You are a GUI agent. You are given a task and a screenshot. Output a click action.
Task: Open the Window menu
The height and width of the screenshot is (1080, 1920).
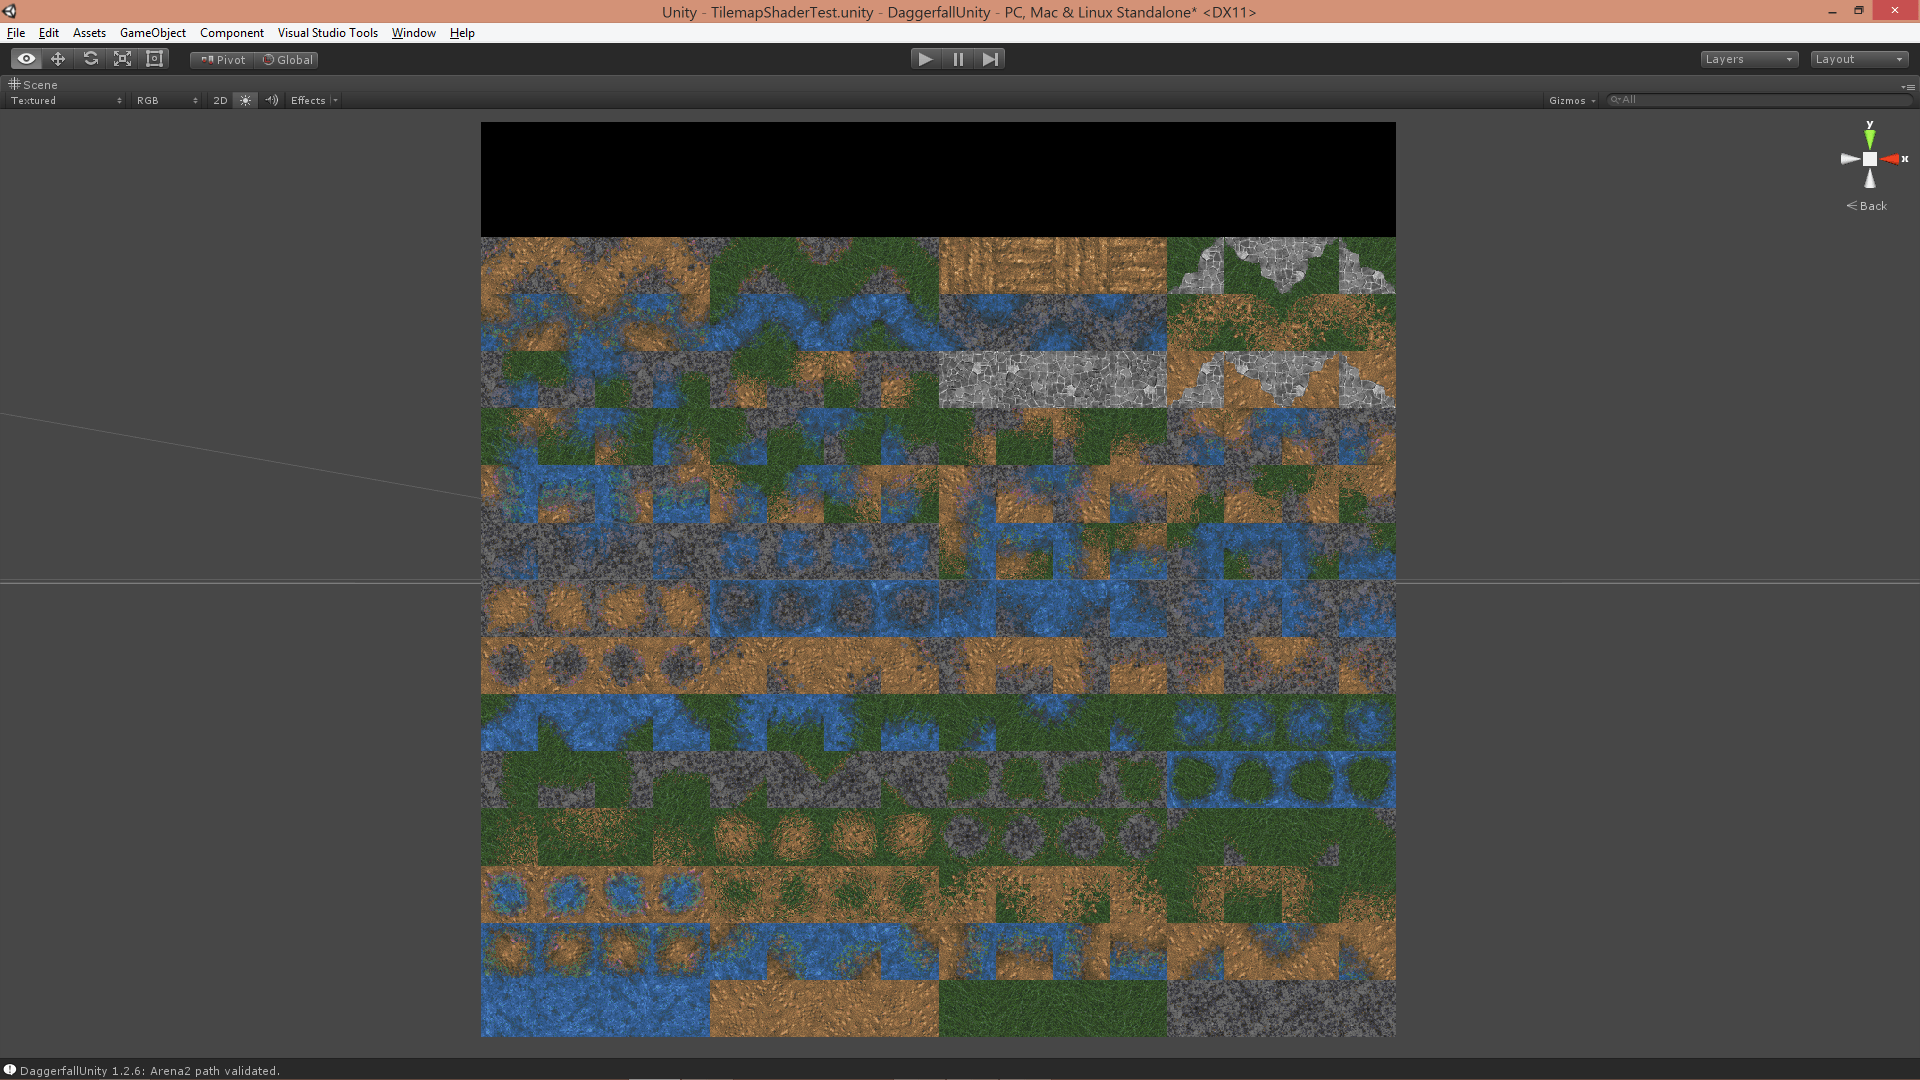click(x=414, y=33)
